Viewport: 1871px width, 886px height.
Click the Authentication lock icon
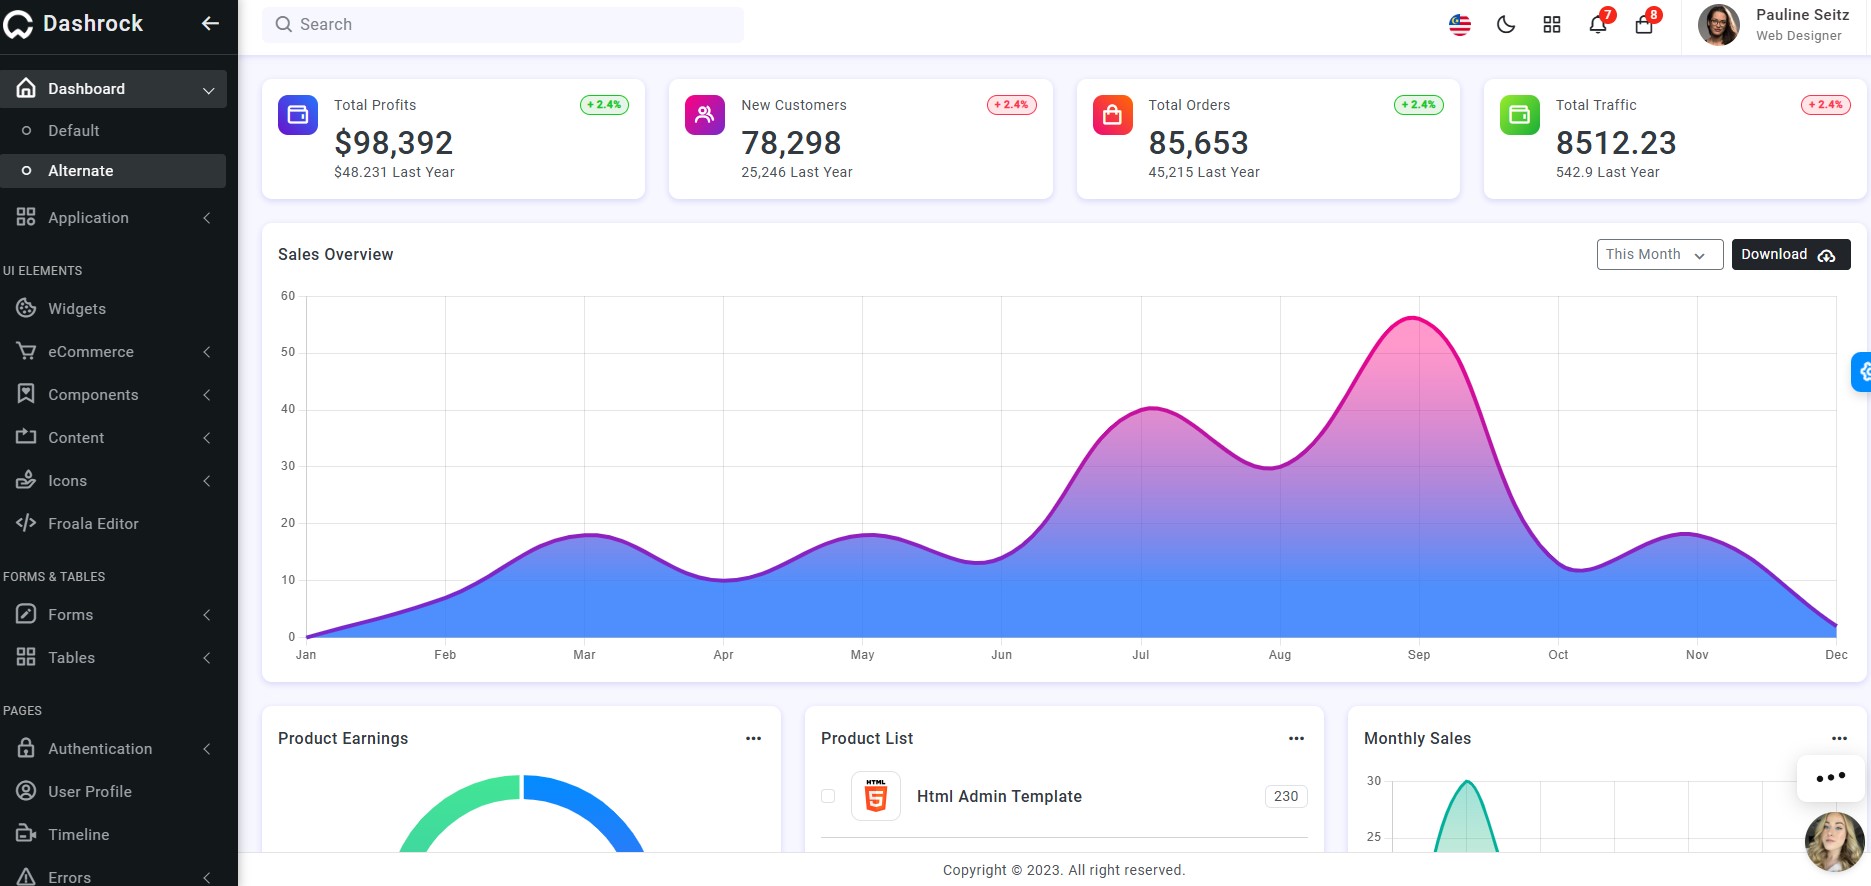point(26,748)
